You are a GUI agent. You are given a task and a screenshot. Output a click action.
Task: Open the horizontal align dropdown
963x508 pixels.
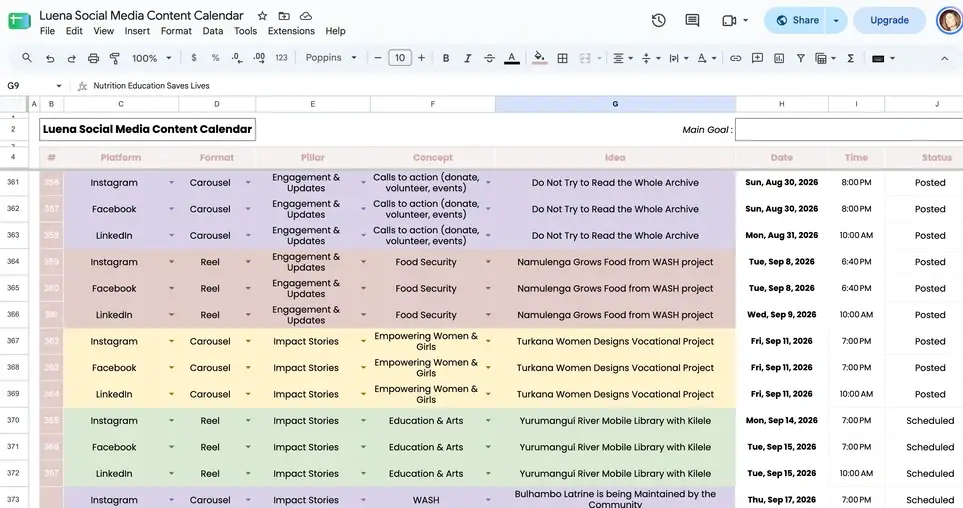(x=623, y=58)
